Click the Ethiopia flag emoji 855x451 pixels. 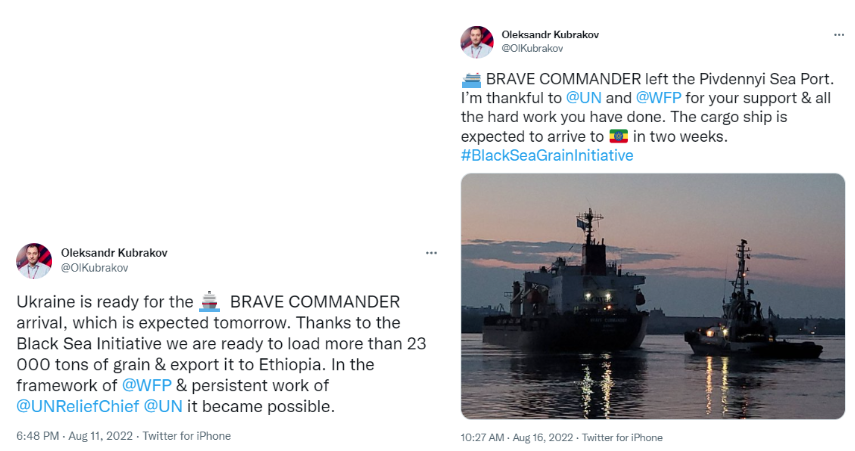click(x=619, y=137)
